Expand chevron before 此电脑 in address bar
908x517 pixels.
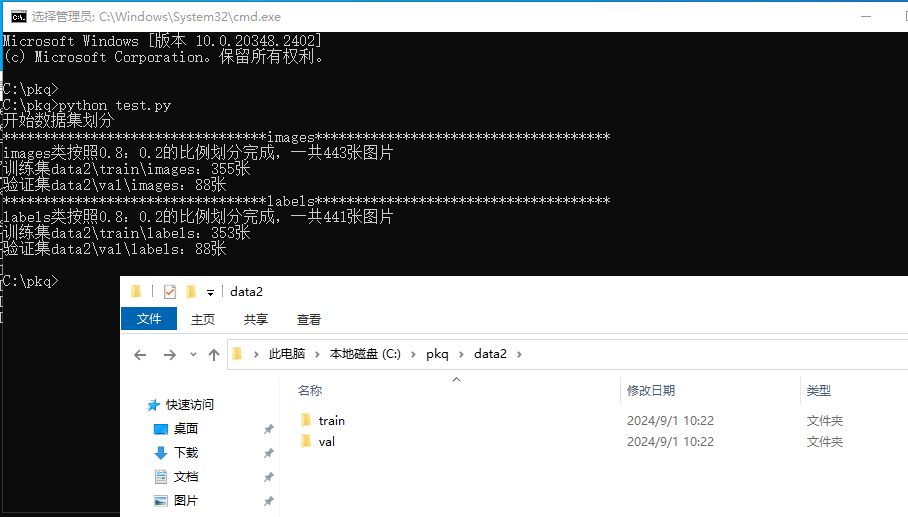point(256,354)
